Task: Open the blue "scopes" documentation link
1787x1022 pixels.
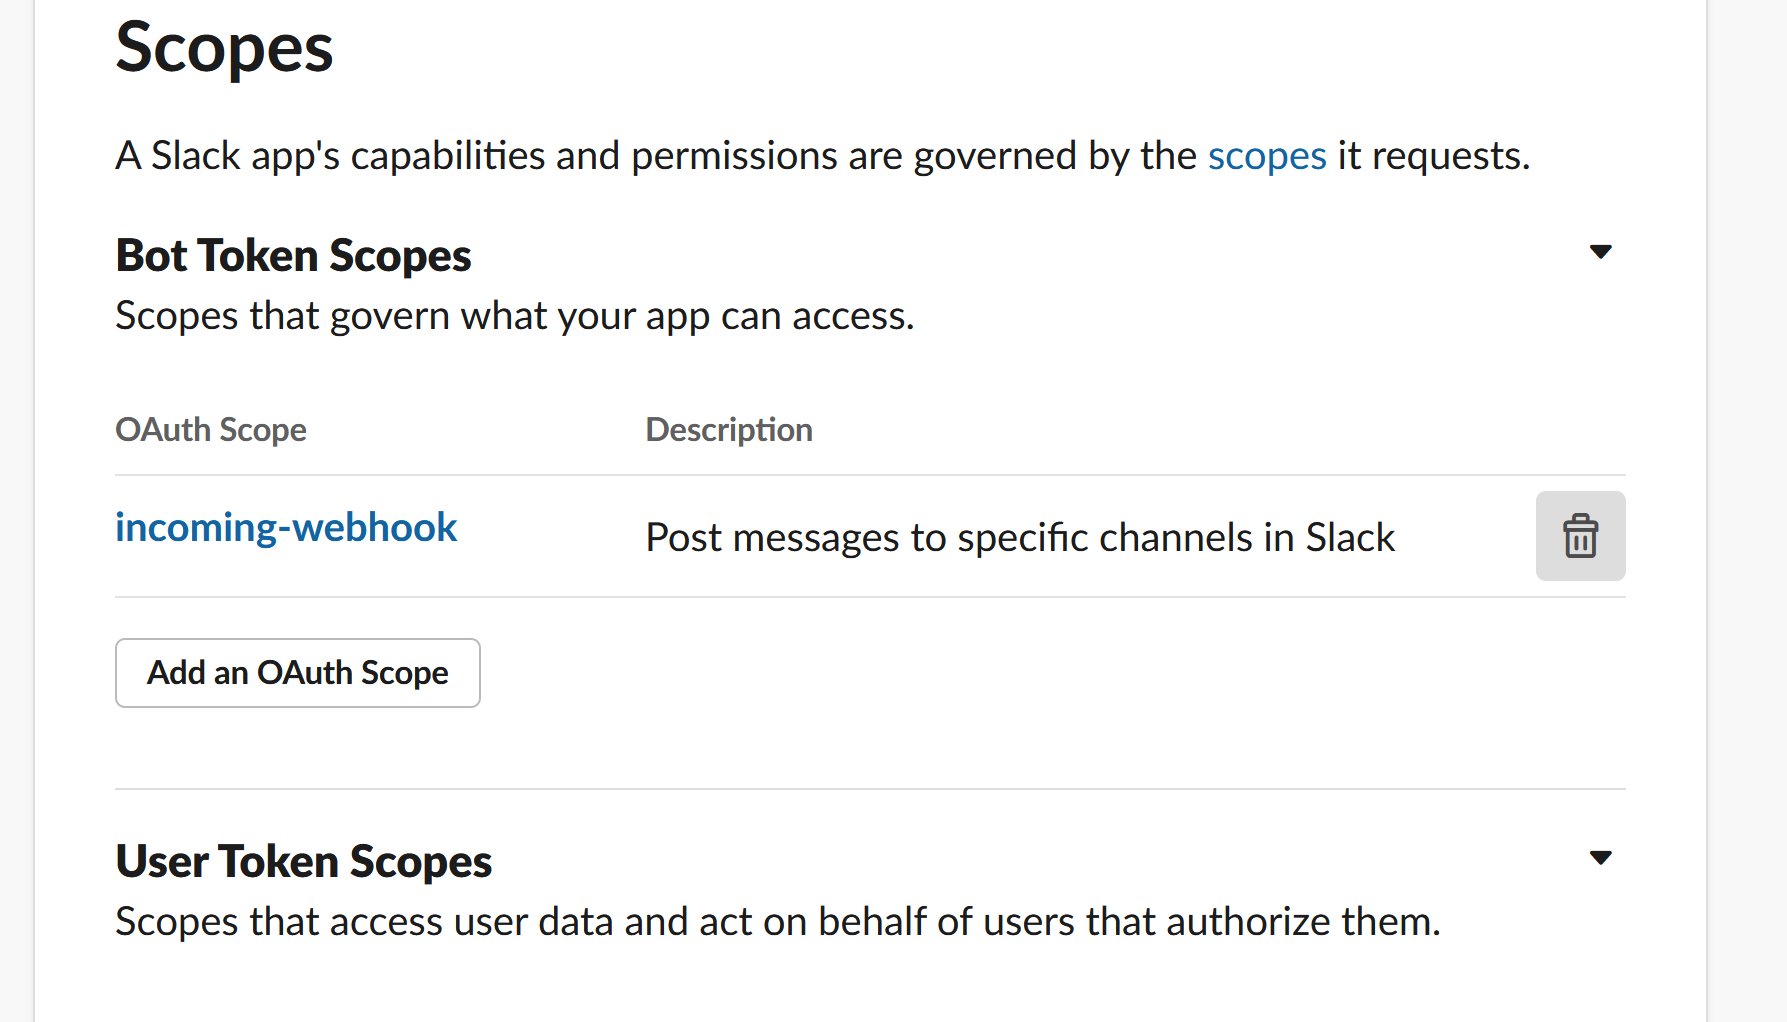Action: (1266, 156)
